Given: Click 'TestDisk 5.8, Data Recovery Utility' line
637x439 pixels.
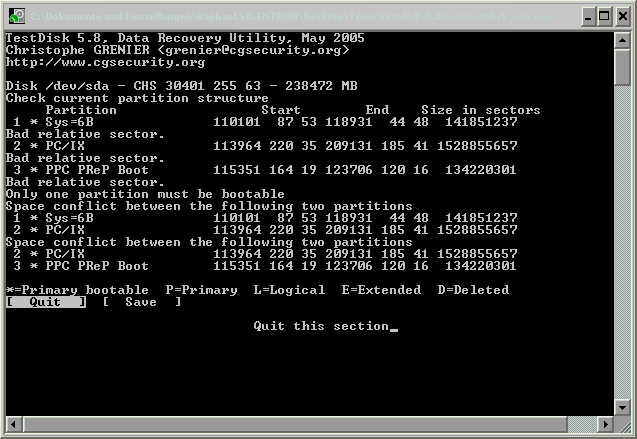Looking at the screenshot, I should [x=185, y=38].
